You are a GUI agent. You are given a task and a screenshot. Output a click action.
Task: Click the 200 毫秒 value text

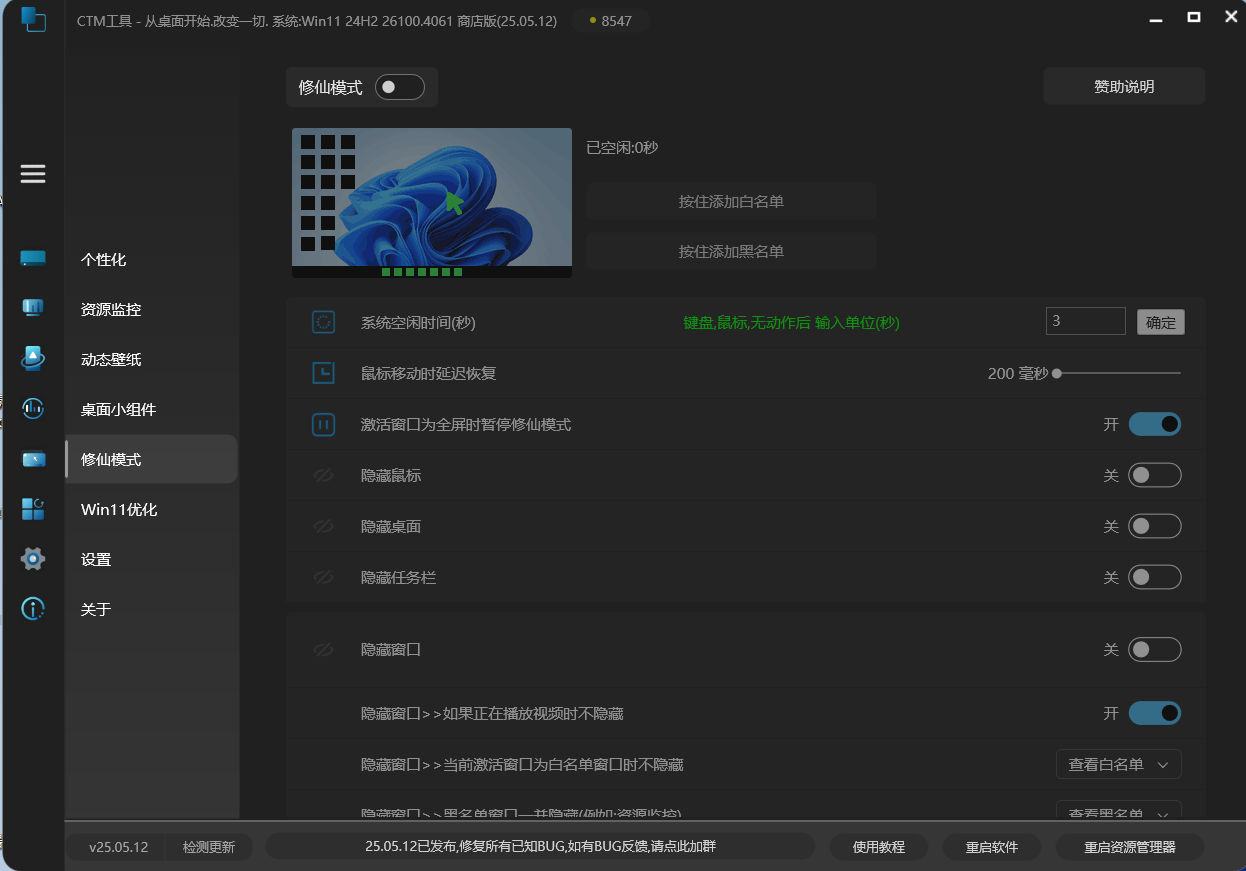1018,373
